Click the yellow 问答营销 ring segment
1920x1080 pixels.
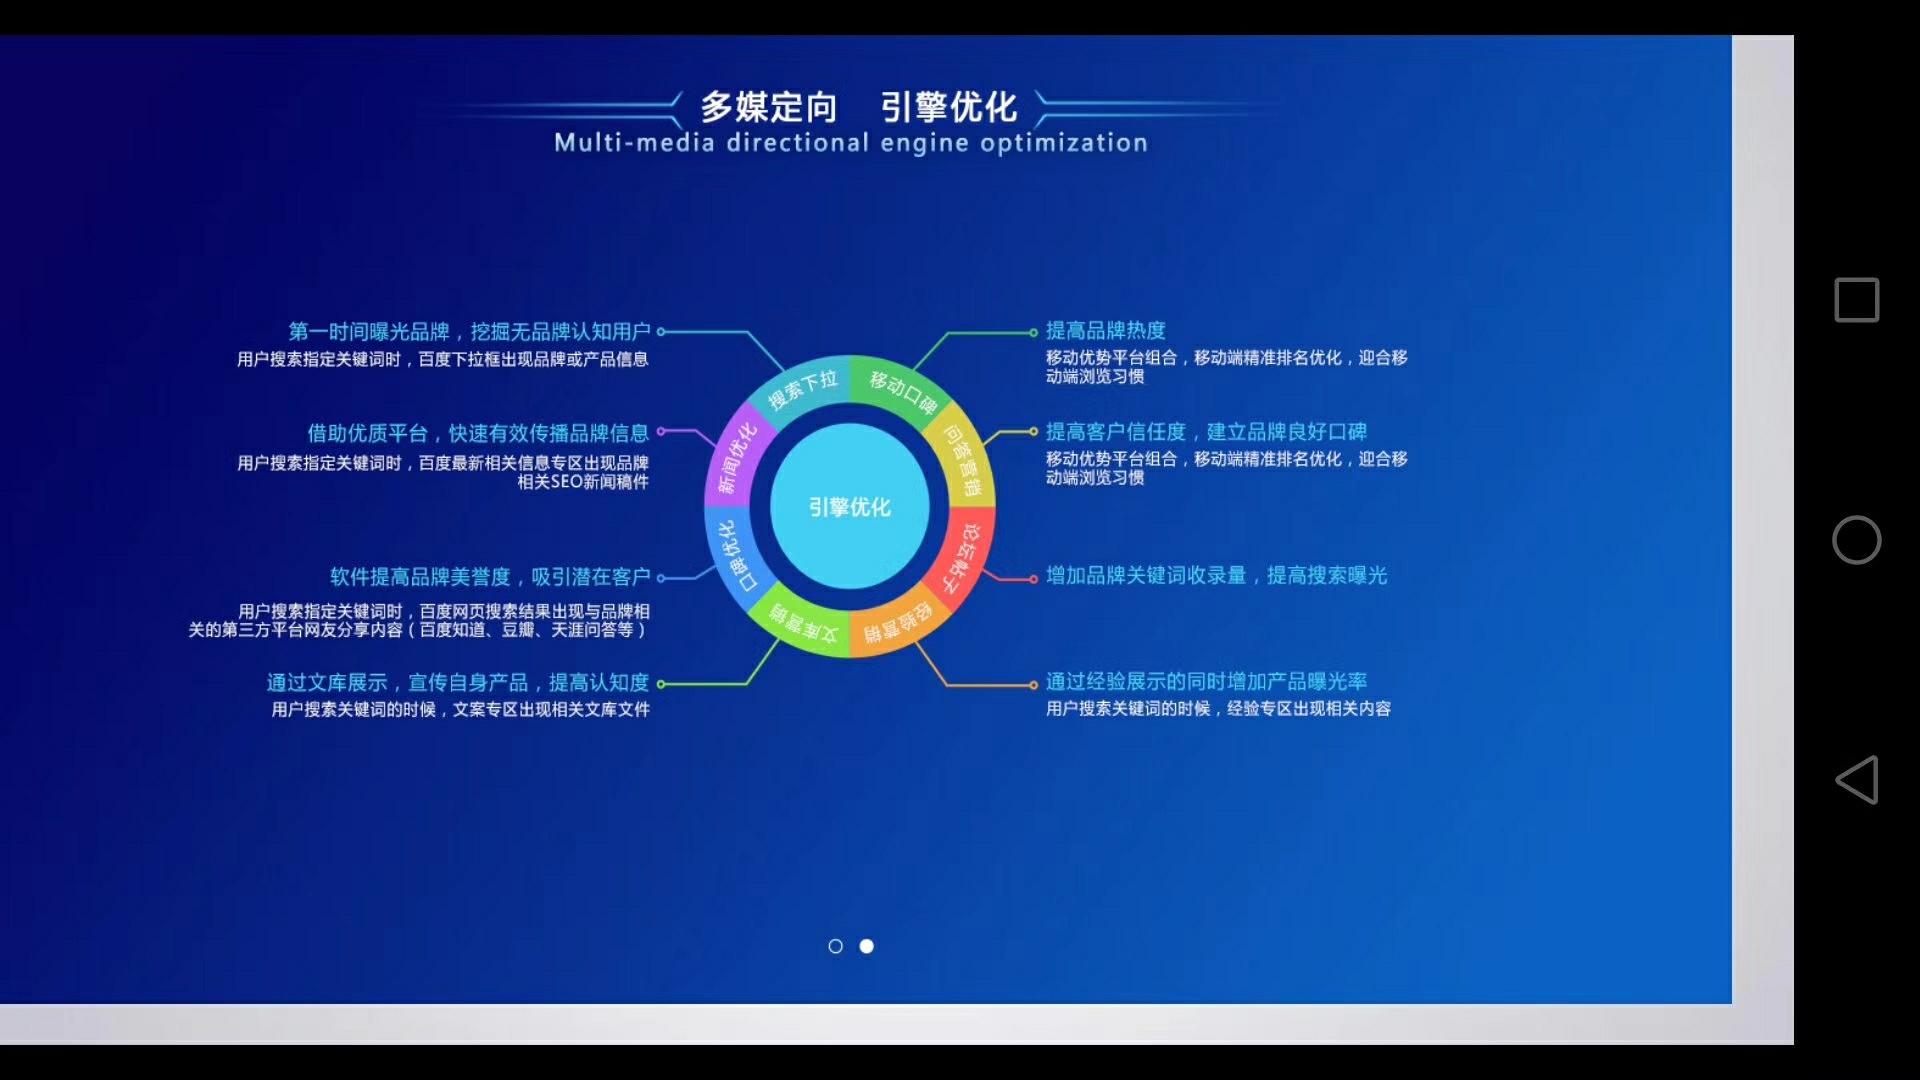point(963,460)
